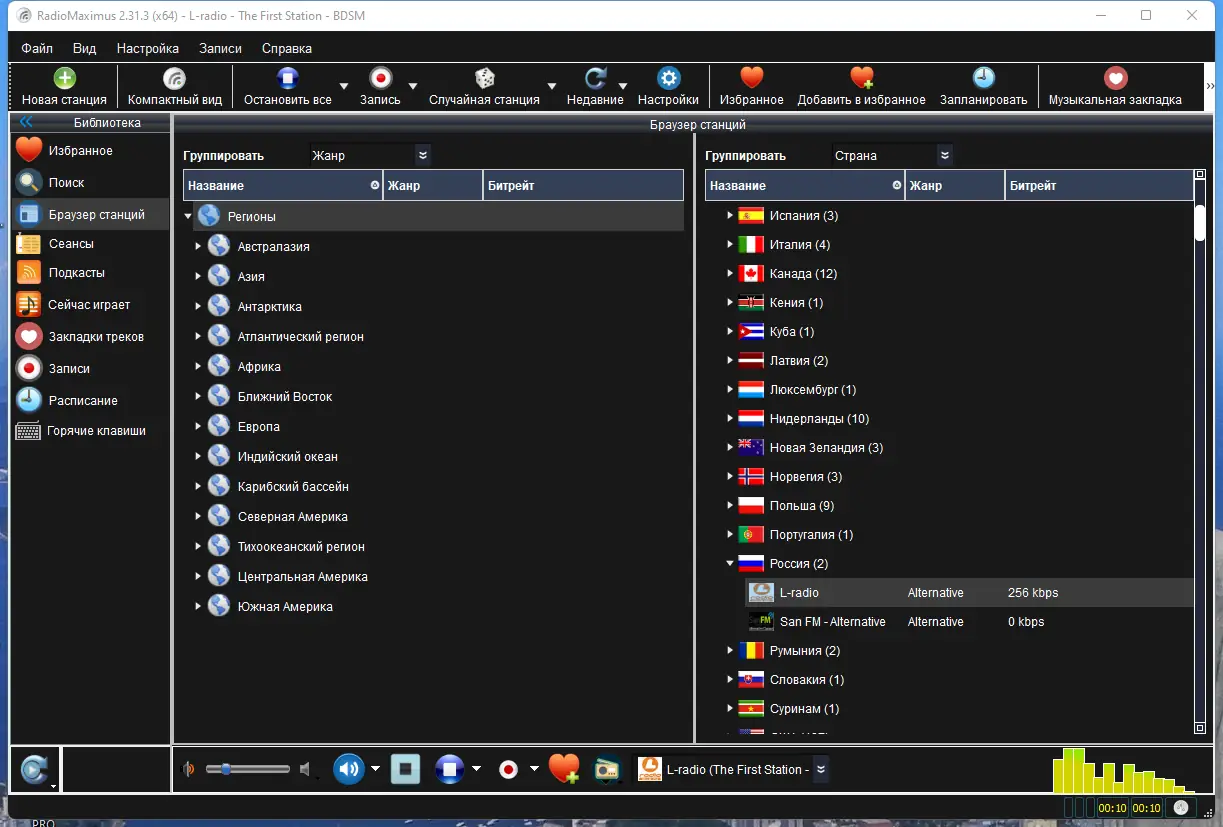Open Горячие клавиши in the sidebar
Screen dimensions: 1223x827
(x=90, y=431)
